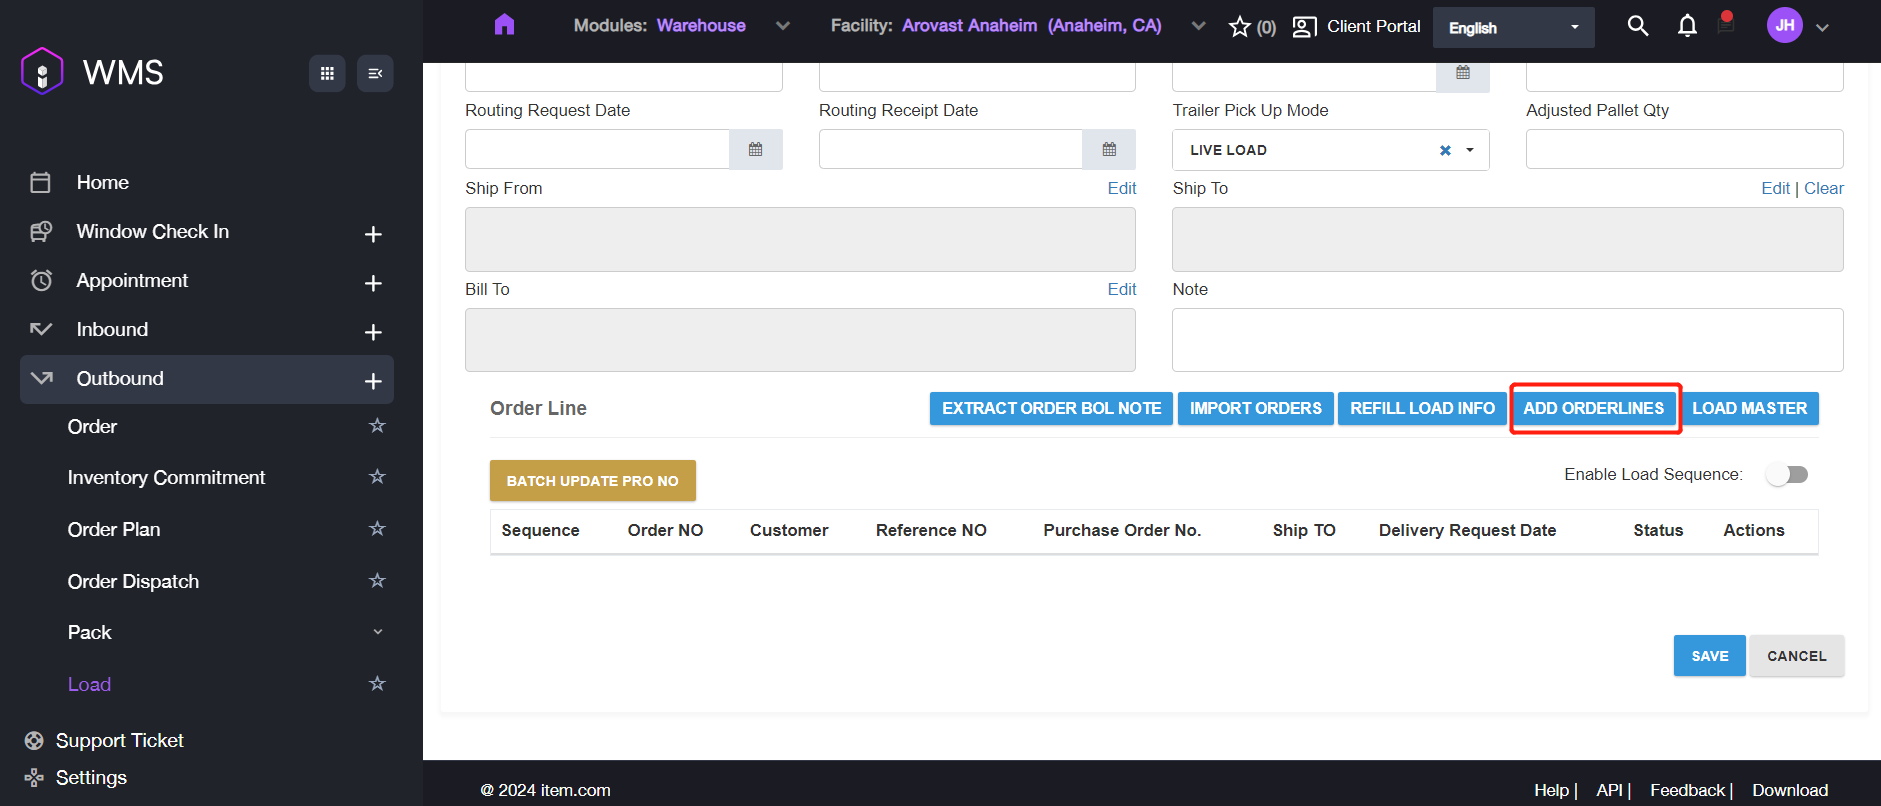Toggle Enable Load Sequence switch
Screen dimensions: 1881x806
(x=1786, y=475)
